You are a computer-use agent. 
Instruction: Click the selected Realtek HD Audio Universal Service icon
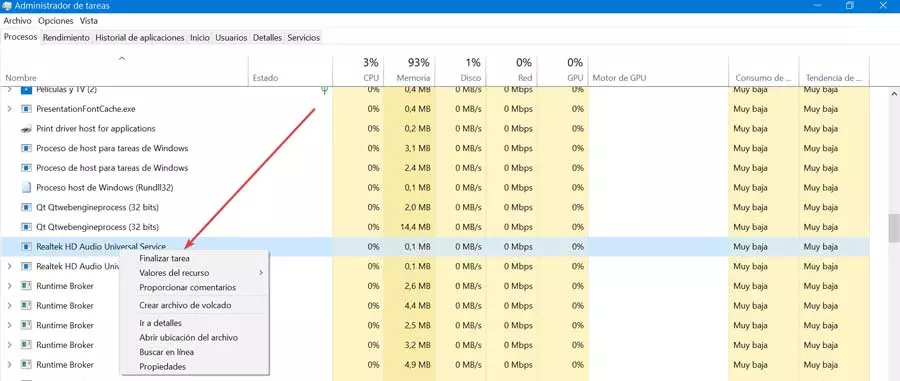26,247
